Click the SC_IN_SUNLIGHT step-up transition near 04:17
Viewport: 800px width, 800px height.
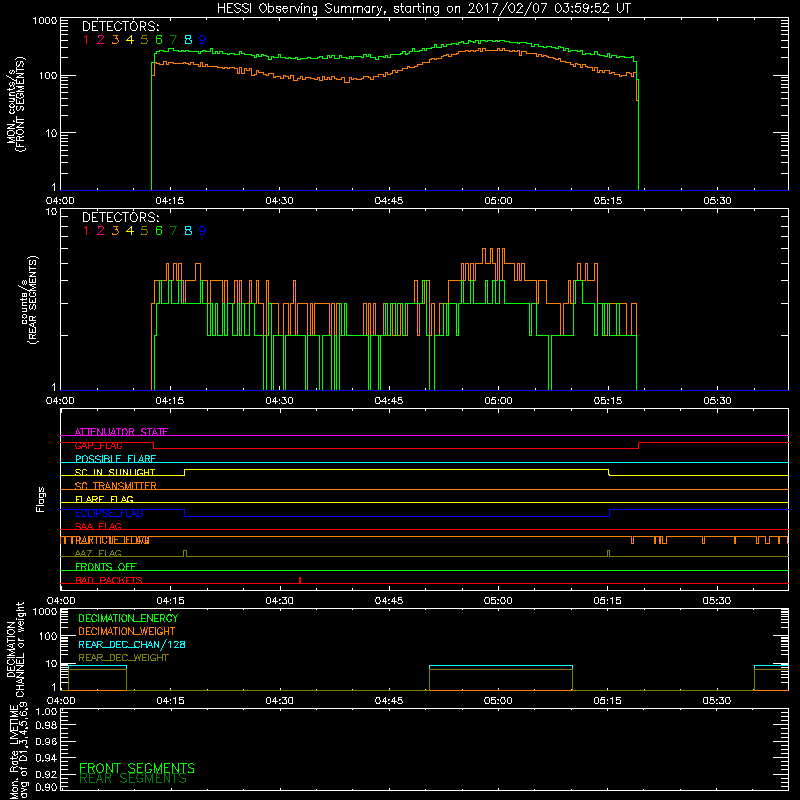click(x=185, y=472)
